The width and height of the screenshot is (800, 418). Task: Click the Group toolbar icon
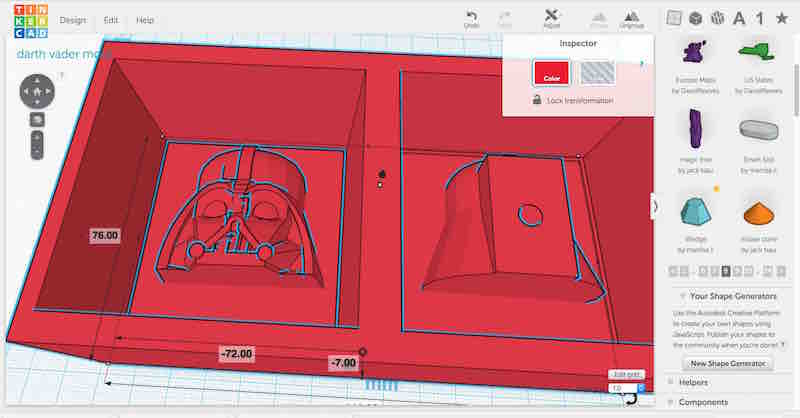[599, 20]
